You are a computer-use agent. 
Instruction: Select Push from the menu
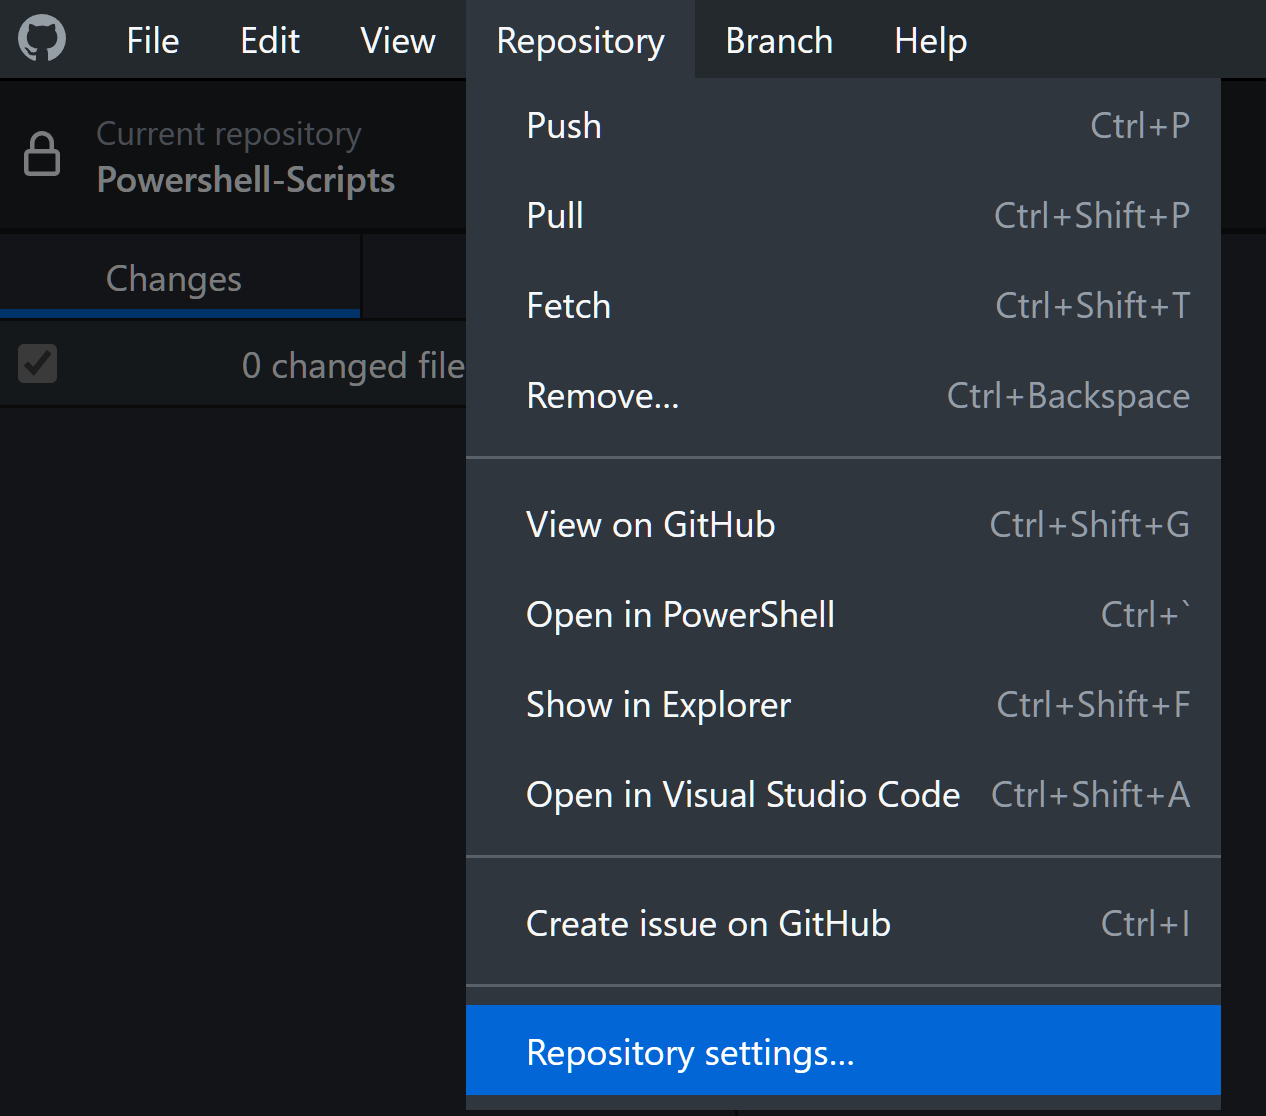pyautogui.click(x=843, y=126)
